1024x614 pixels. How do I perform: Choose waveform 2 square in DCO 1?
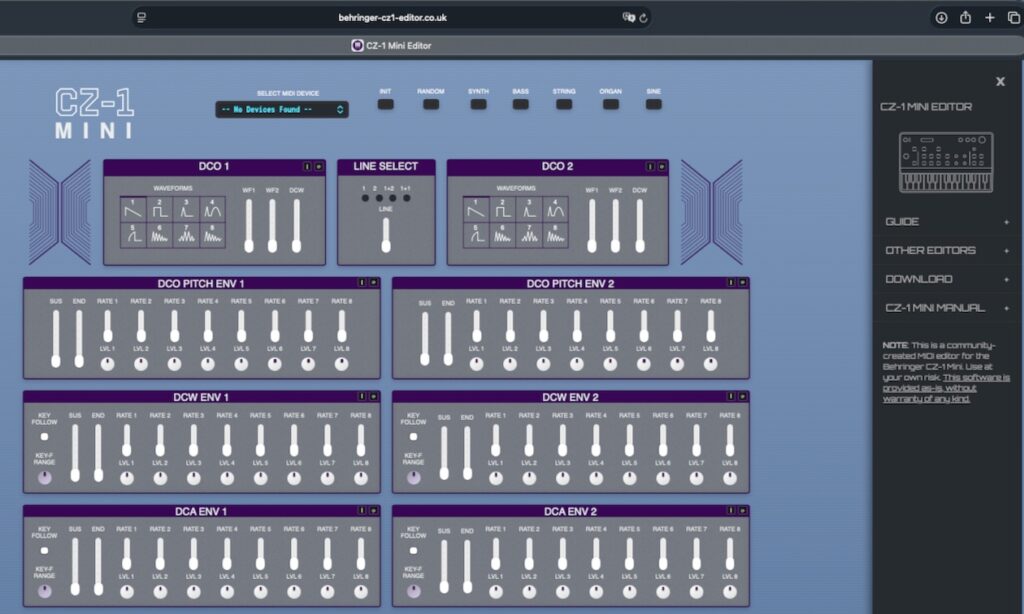(160, 210)
